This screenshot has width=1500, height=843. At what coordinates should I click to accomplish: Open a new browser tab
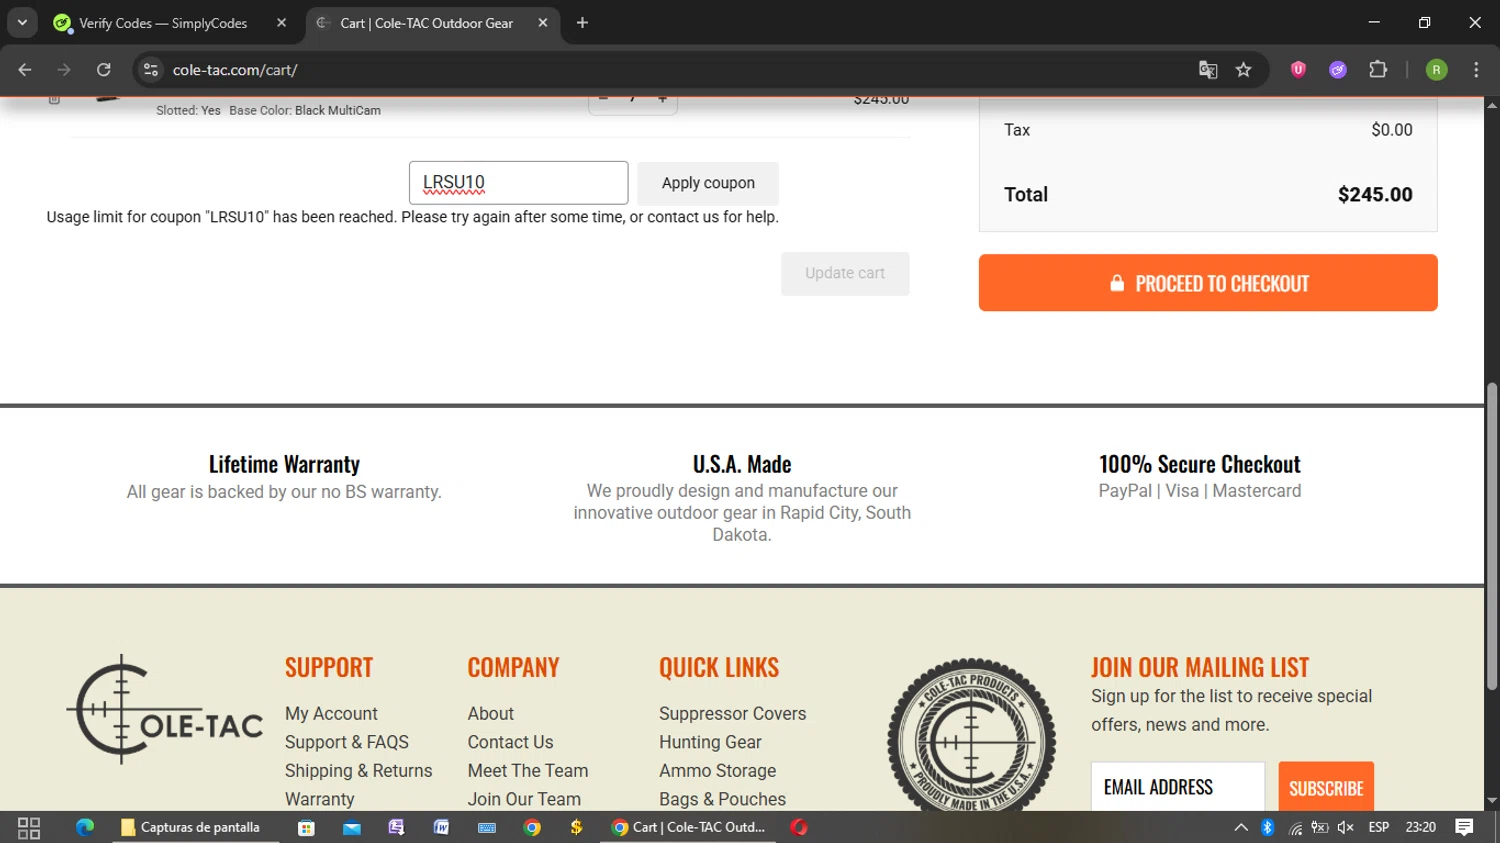pyautogui.click(x=582, y=23)
